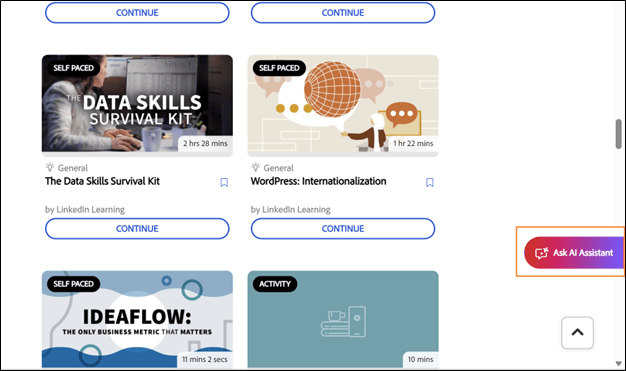Click the SELF PACED badge on Data Skills card

click(x=73, y=68)
